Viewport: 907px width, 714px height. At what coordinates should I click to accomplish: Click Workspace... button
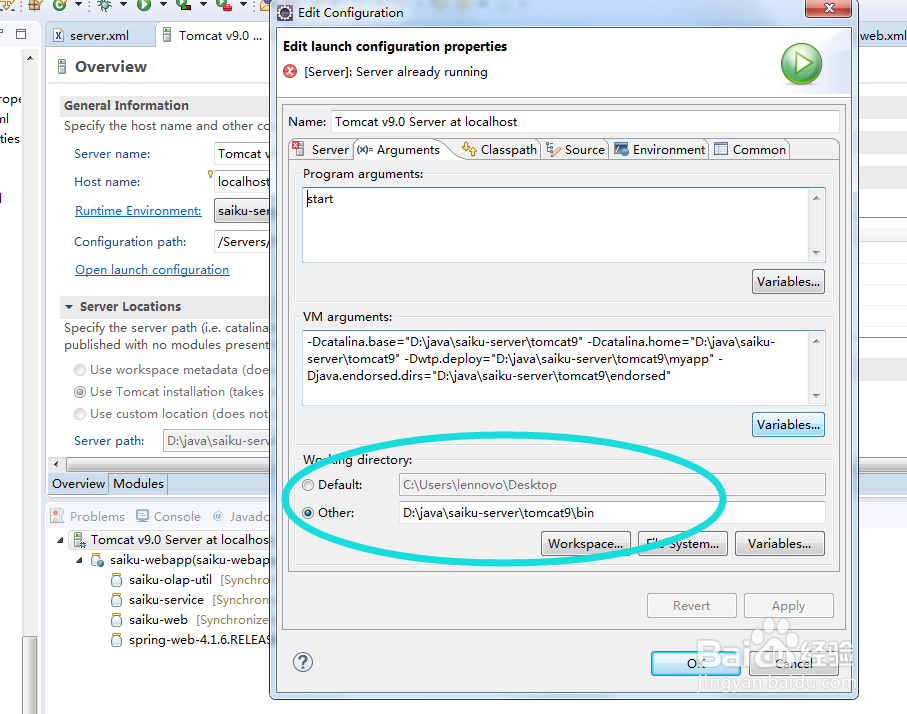pos(585,544)
